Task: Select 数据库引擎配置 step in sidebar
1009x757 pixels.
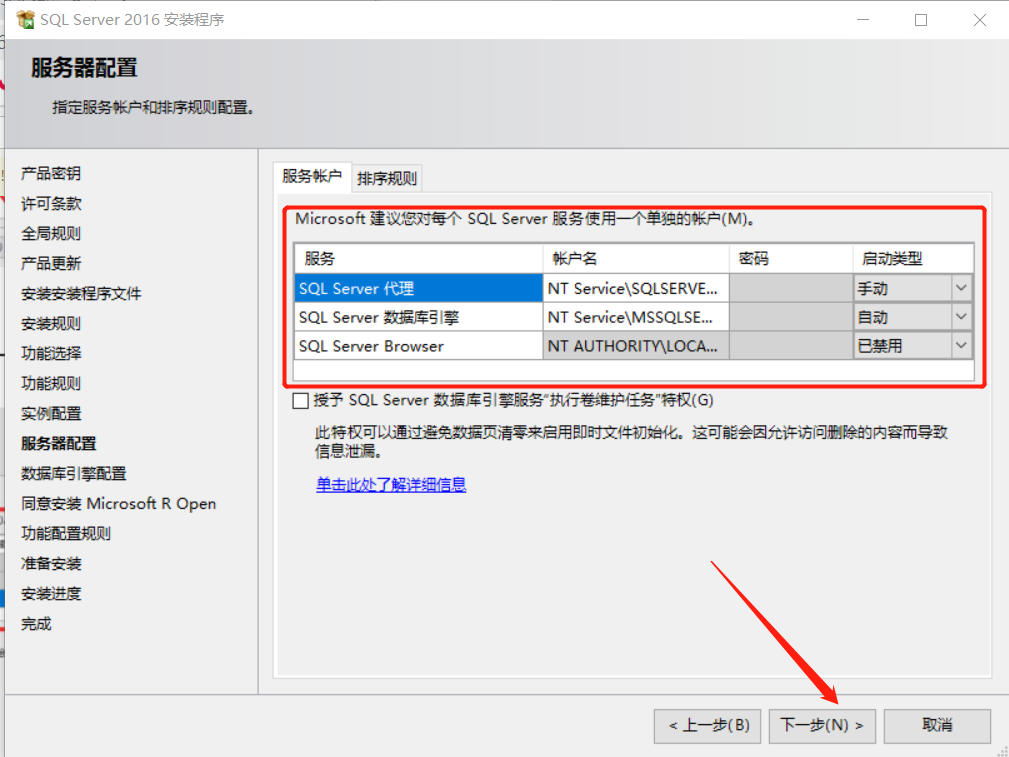Action: 73,474
